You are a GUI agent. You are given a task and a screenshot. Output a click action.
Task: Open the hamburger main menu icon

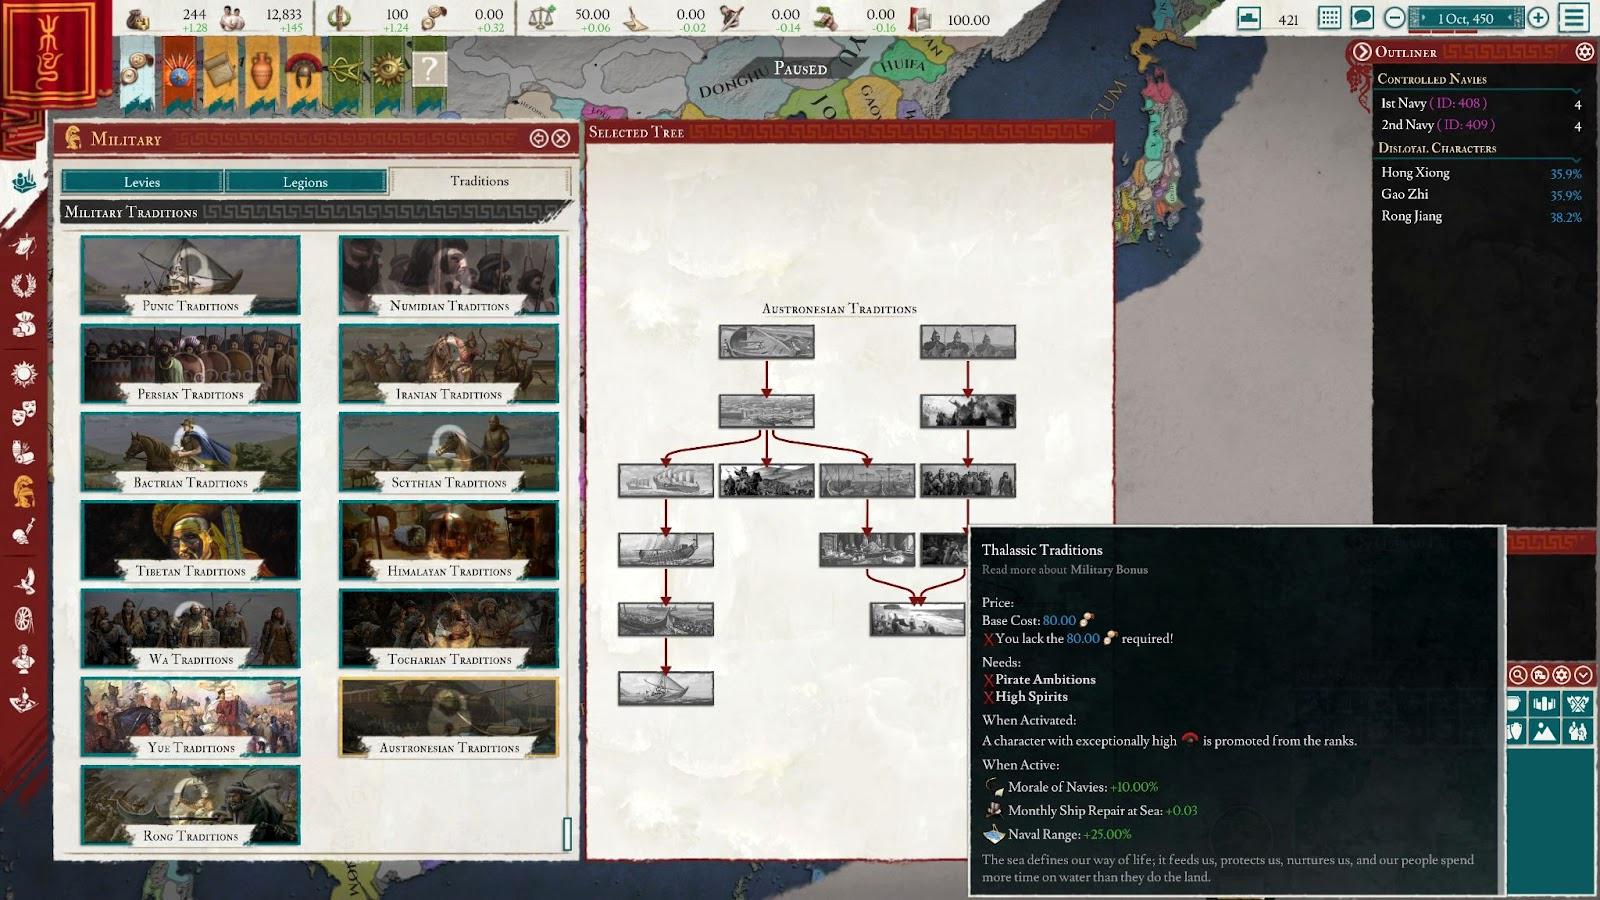point(1575,17)
